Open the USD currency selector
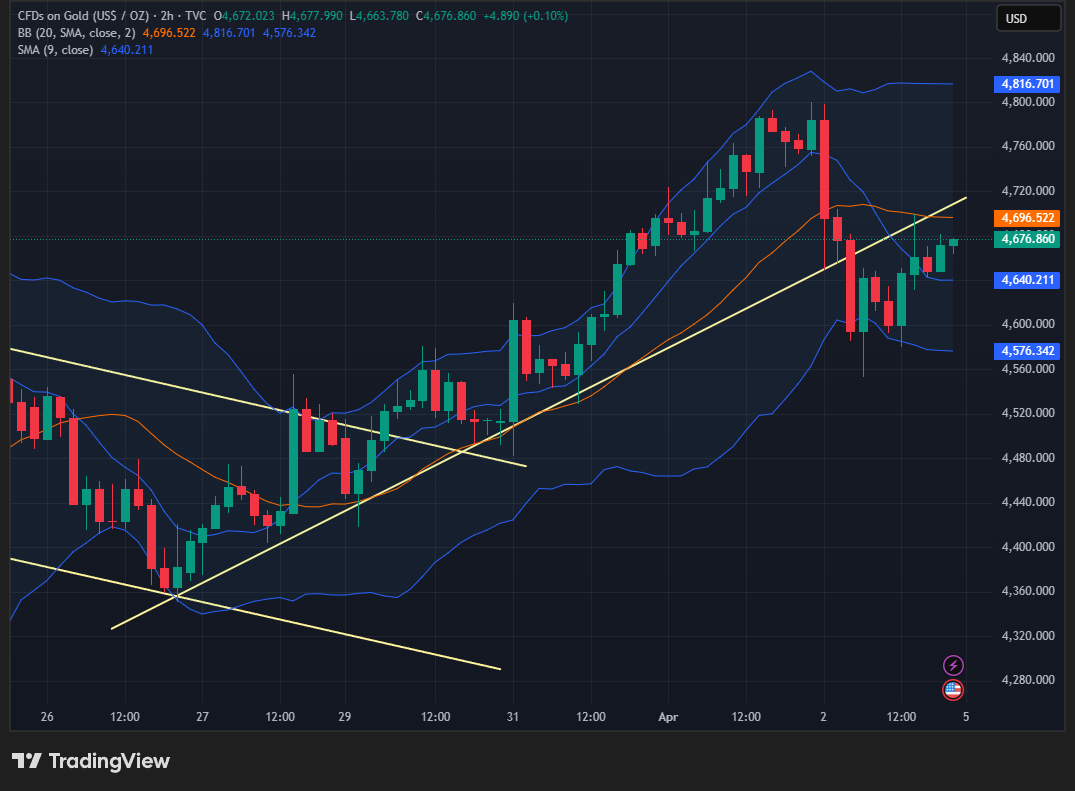The image size is (1075, 791). tap(1028, 18)
